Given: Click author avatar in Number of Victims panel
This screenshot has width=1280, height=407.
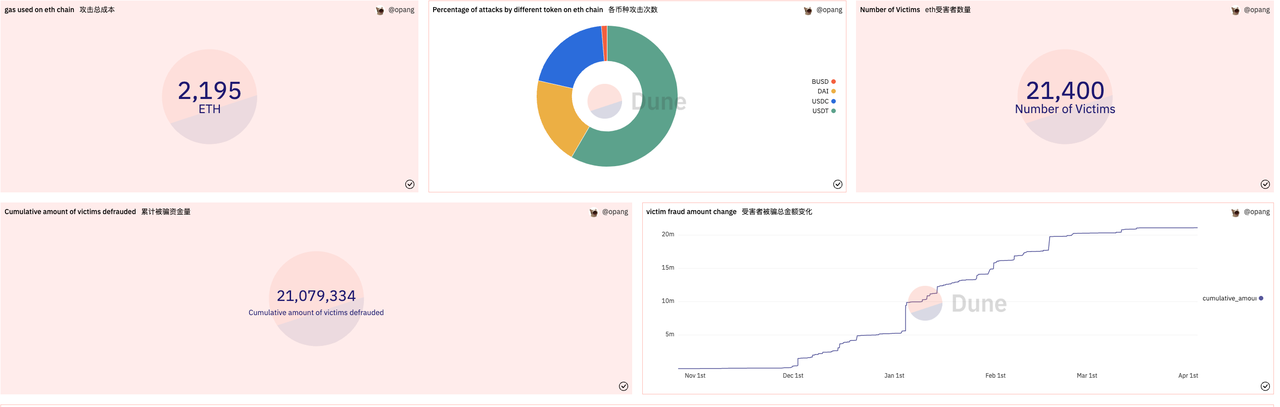Looking at the screenshot, I should click(x=1236, y=11).
